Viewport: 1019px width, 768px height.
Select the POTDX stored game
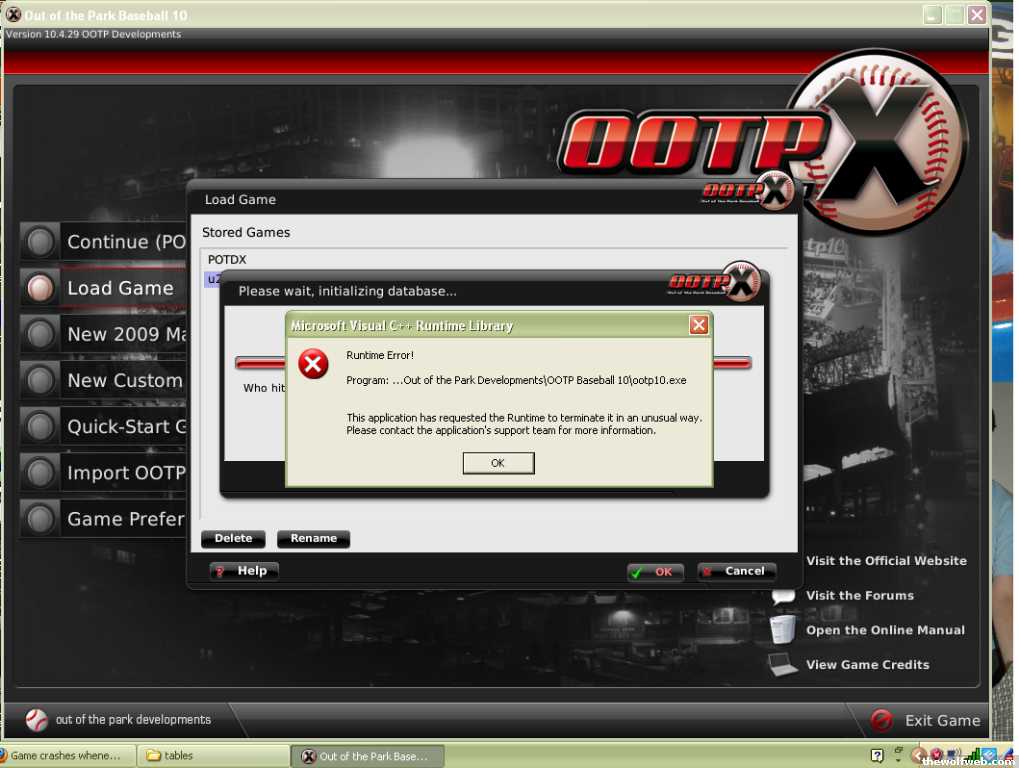[227, 260]
